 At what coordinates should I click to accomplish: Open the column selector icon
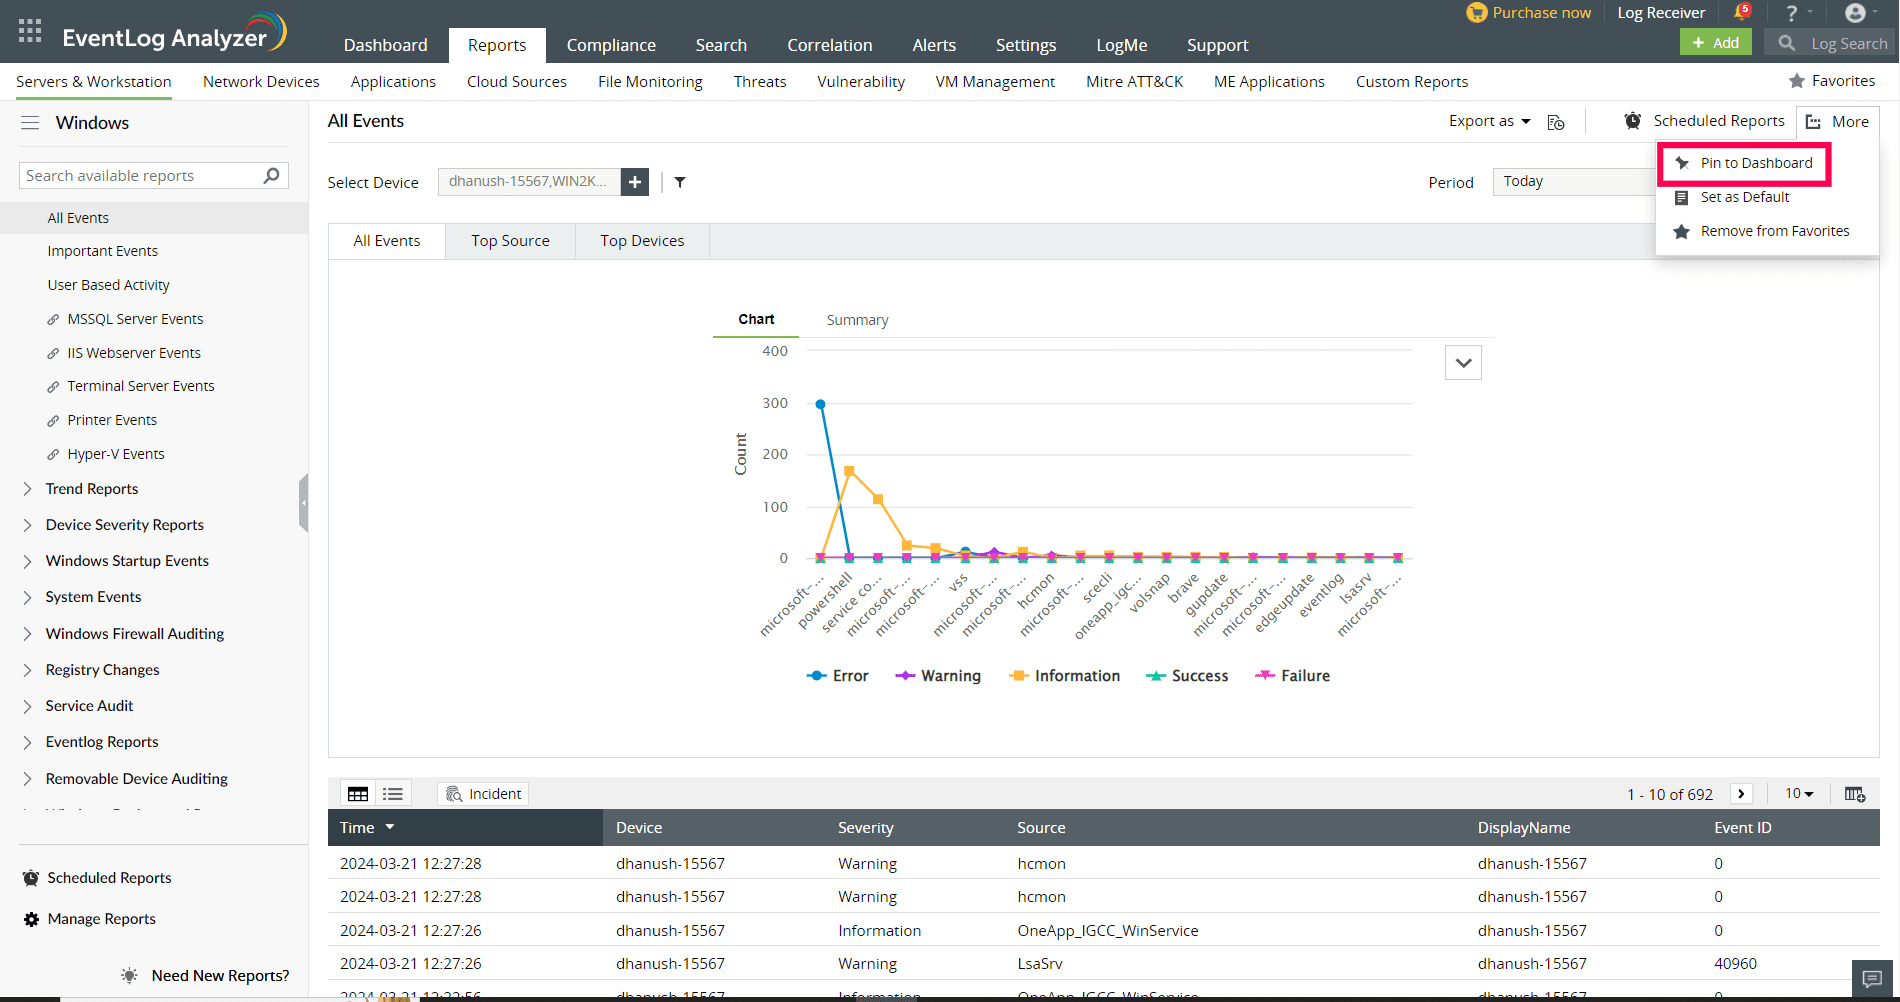click(1854, 794)
